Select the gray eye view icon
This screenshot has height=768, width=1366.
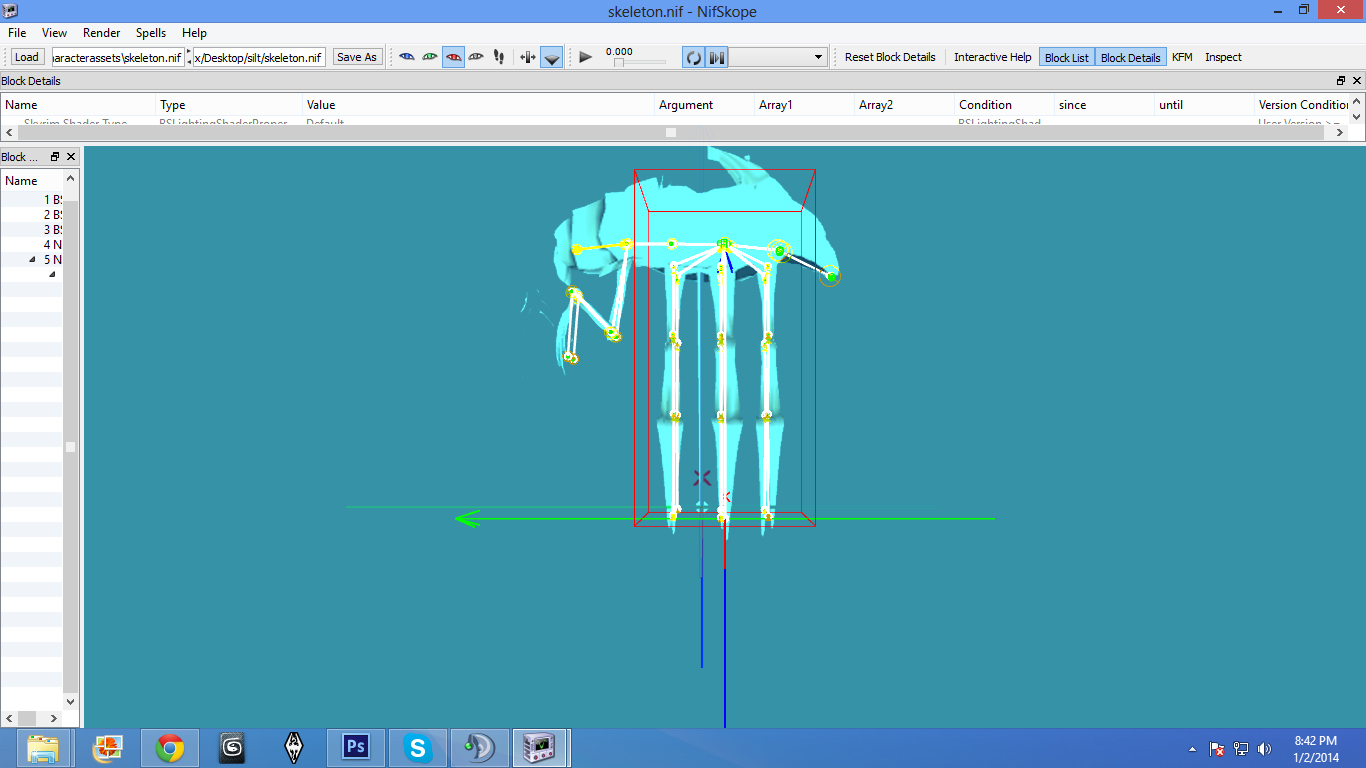[476, 57]
